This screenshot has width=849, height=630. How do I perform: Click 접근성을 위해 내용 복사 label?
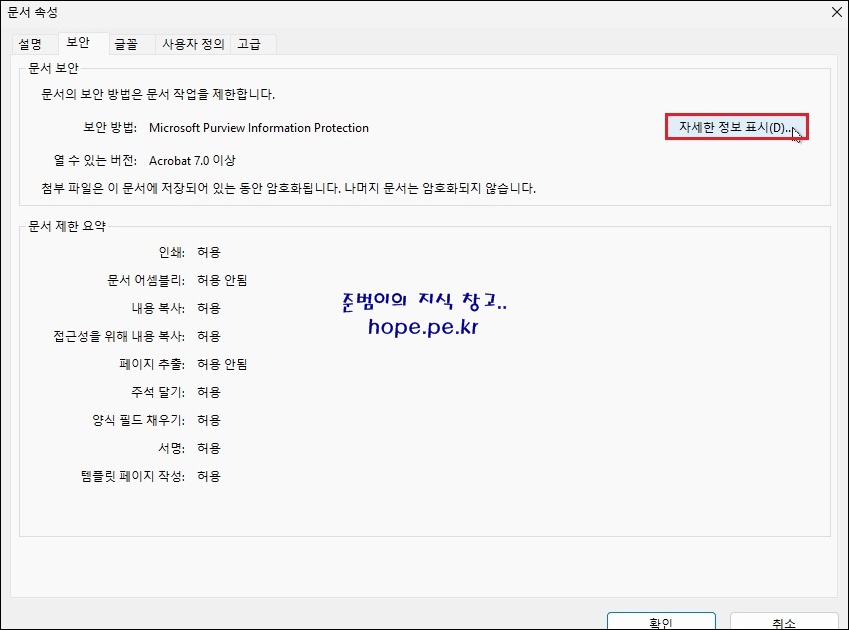[119, 336]
